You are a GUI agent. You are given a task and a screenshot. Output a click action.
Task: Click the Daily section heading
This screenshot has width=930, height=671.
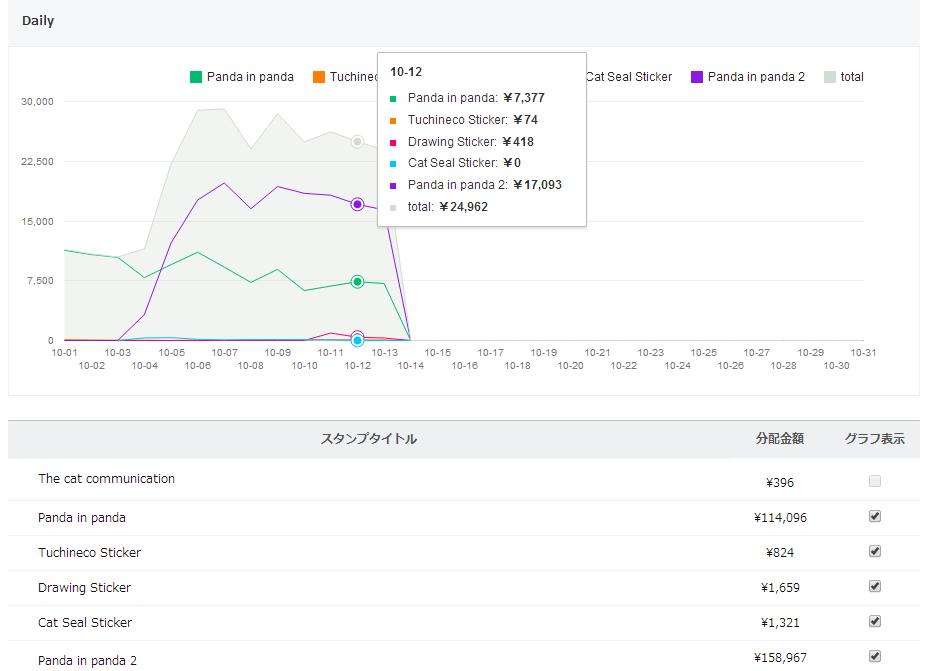pyautogui.click(x=38, y=21)
